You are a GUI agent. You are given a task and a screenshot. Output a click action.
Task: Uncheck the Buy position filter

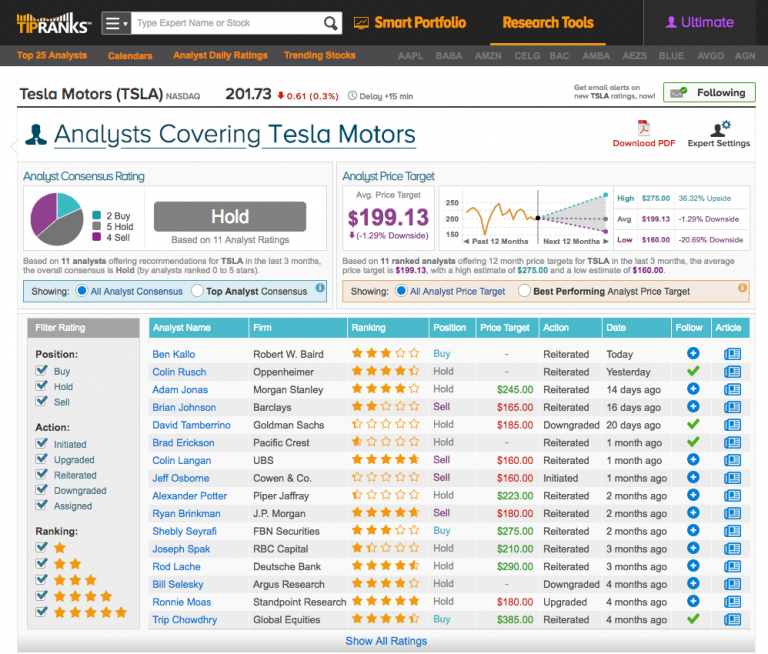42,370
